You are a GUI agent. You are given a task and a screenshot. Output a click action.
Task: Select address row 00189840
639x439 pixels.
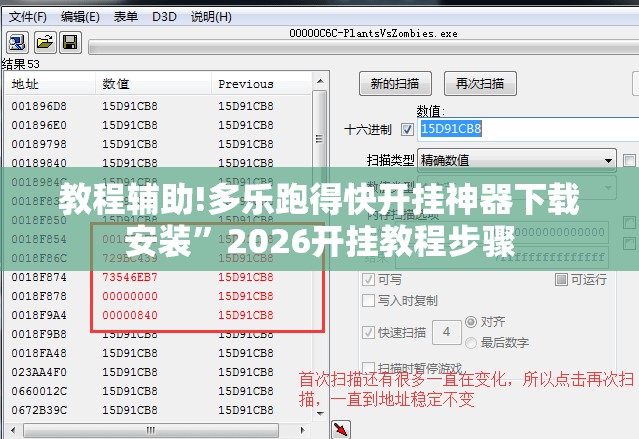click(x=159, y=163)
